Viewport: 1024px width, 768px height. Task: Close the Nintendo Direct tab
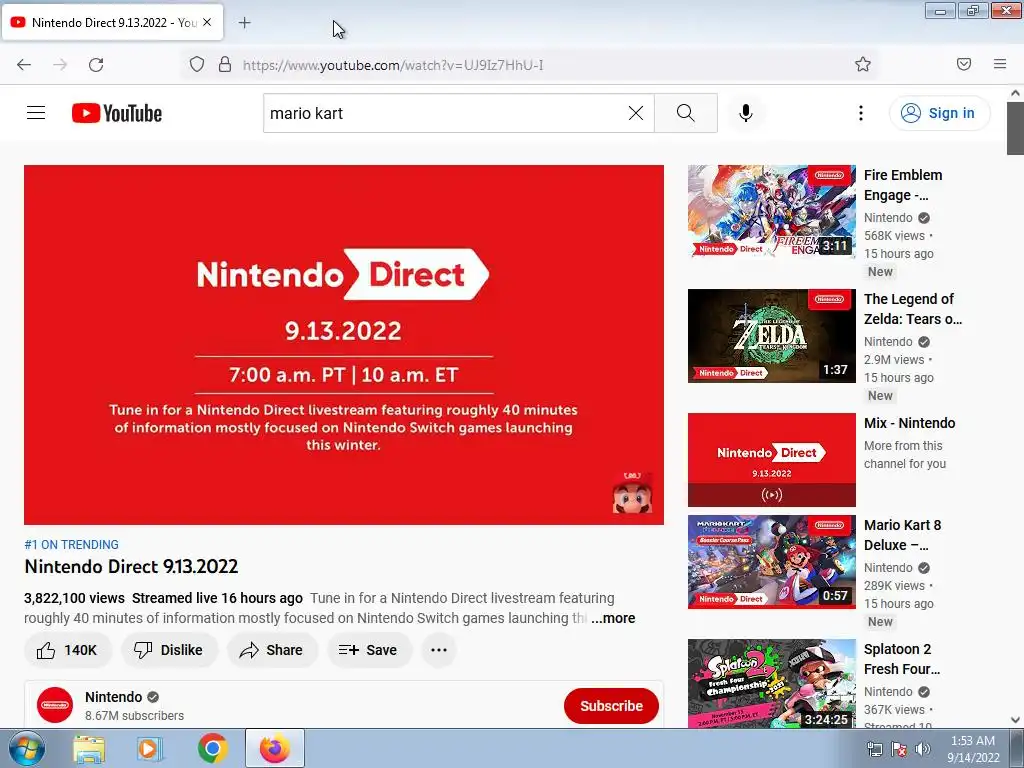point(207,22)
